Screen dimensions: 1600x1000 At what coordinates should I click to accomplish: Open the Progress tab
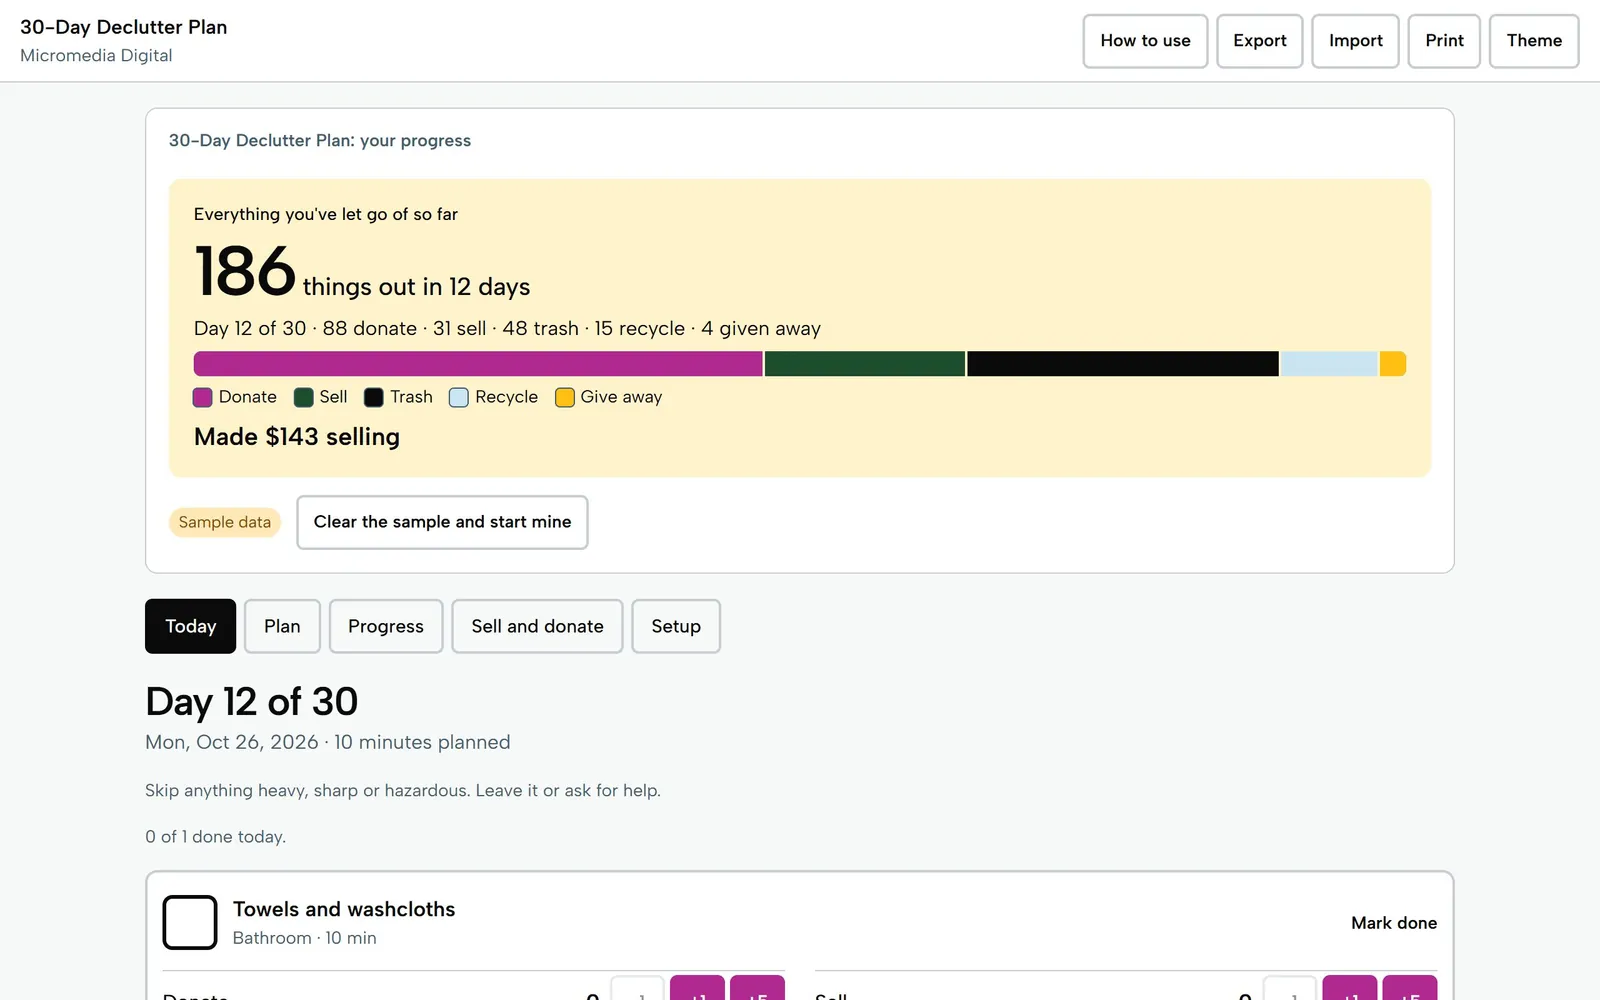point(386,626)
